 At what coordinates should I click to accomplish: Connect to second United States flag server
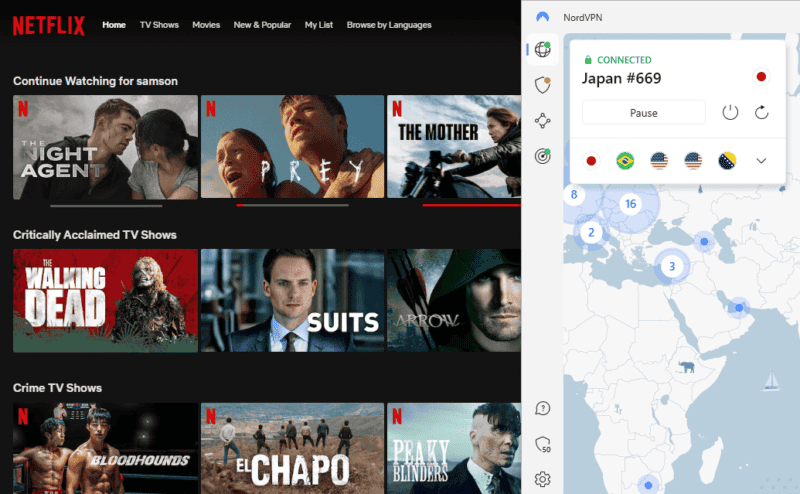coord(693,161)
